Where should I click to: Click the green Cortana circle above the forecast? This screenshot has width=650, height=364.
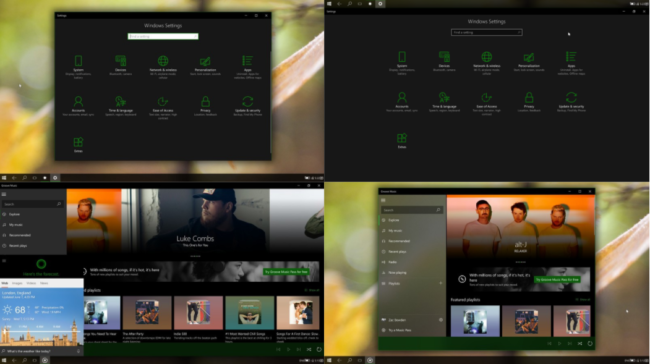coord(41,264)
